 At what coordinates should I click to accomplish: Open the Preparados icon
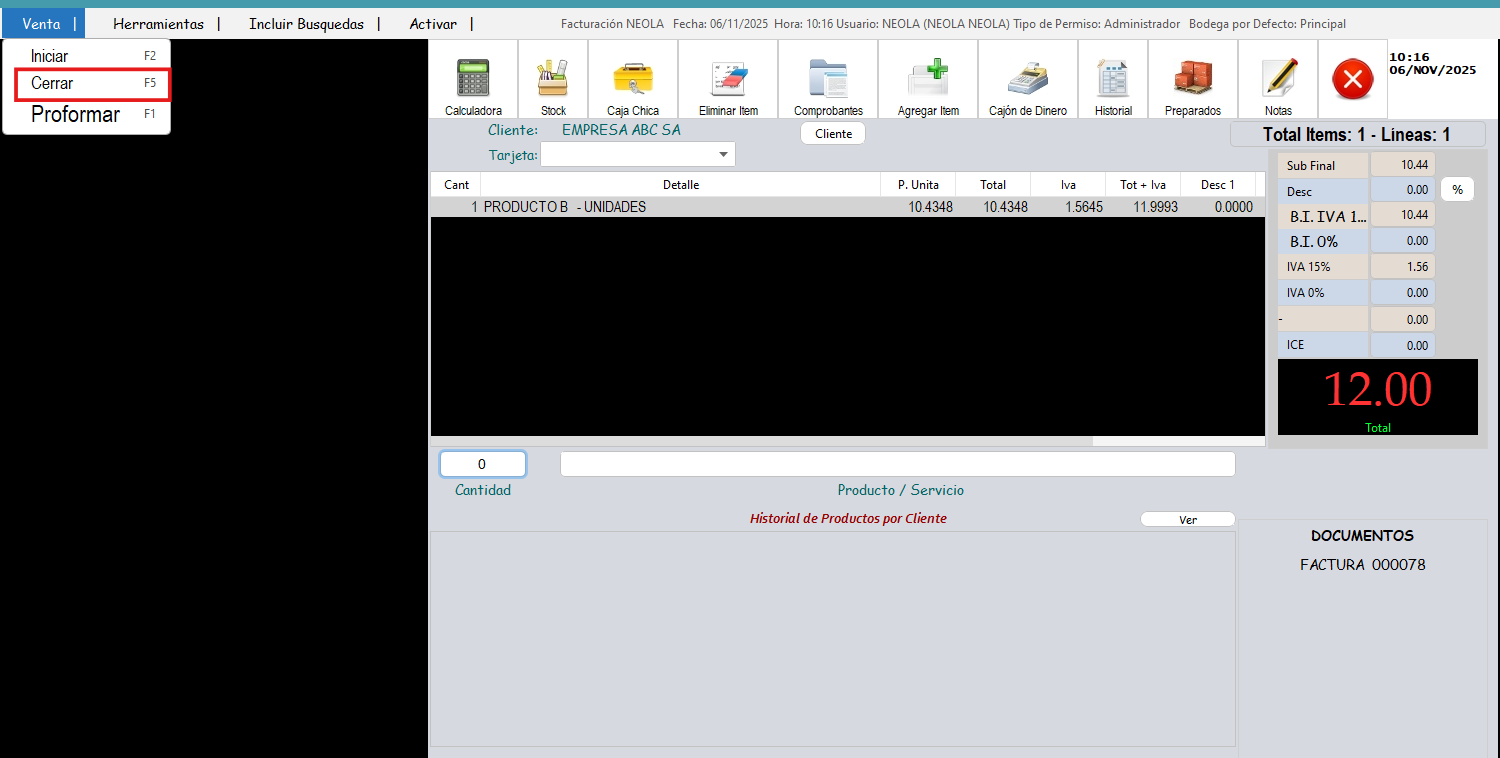point(1192,80)
